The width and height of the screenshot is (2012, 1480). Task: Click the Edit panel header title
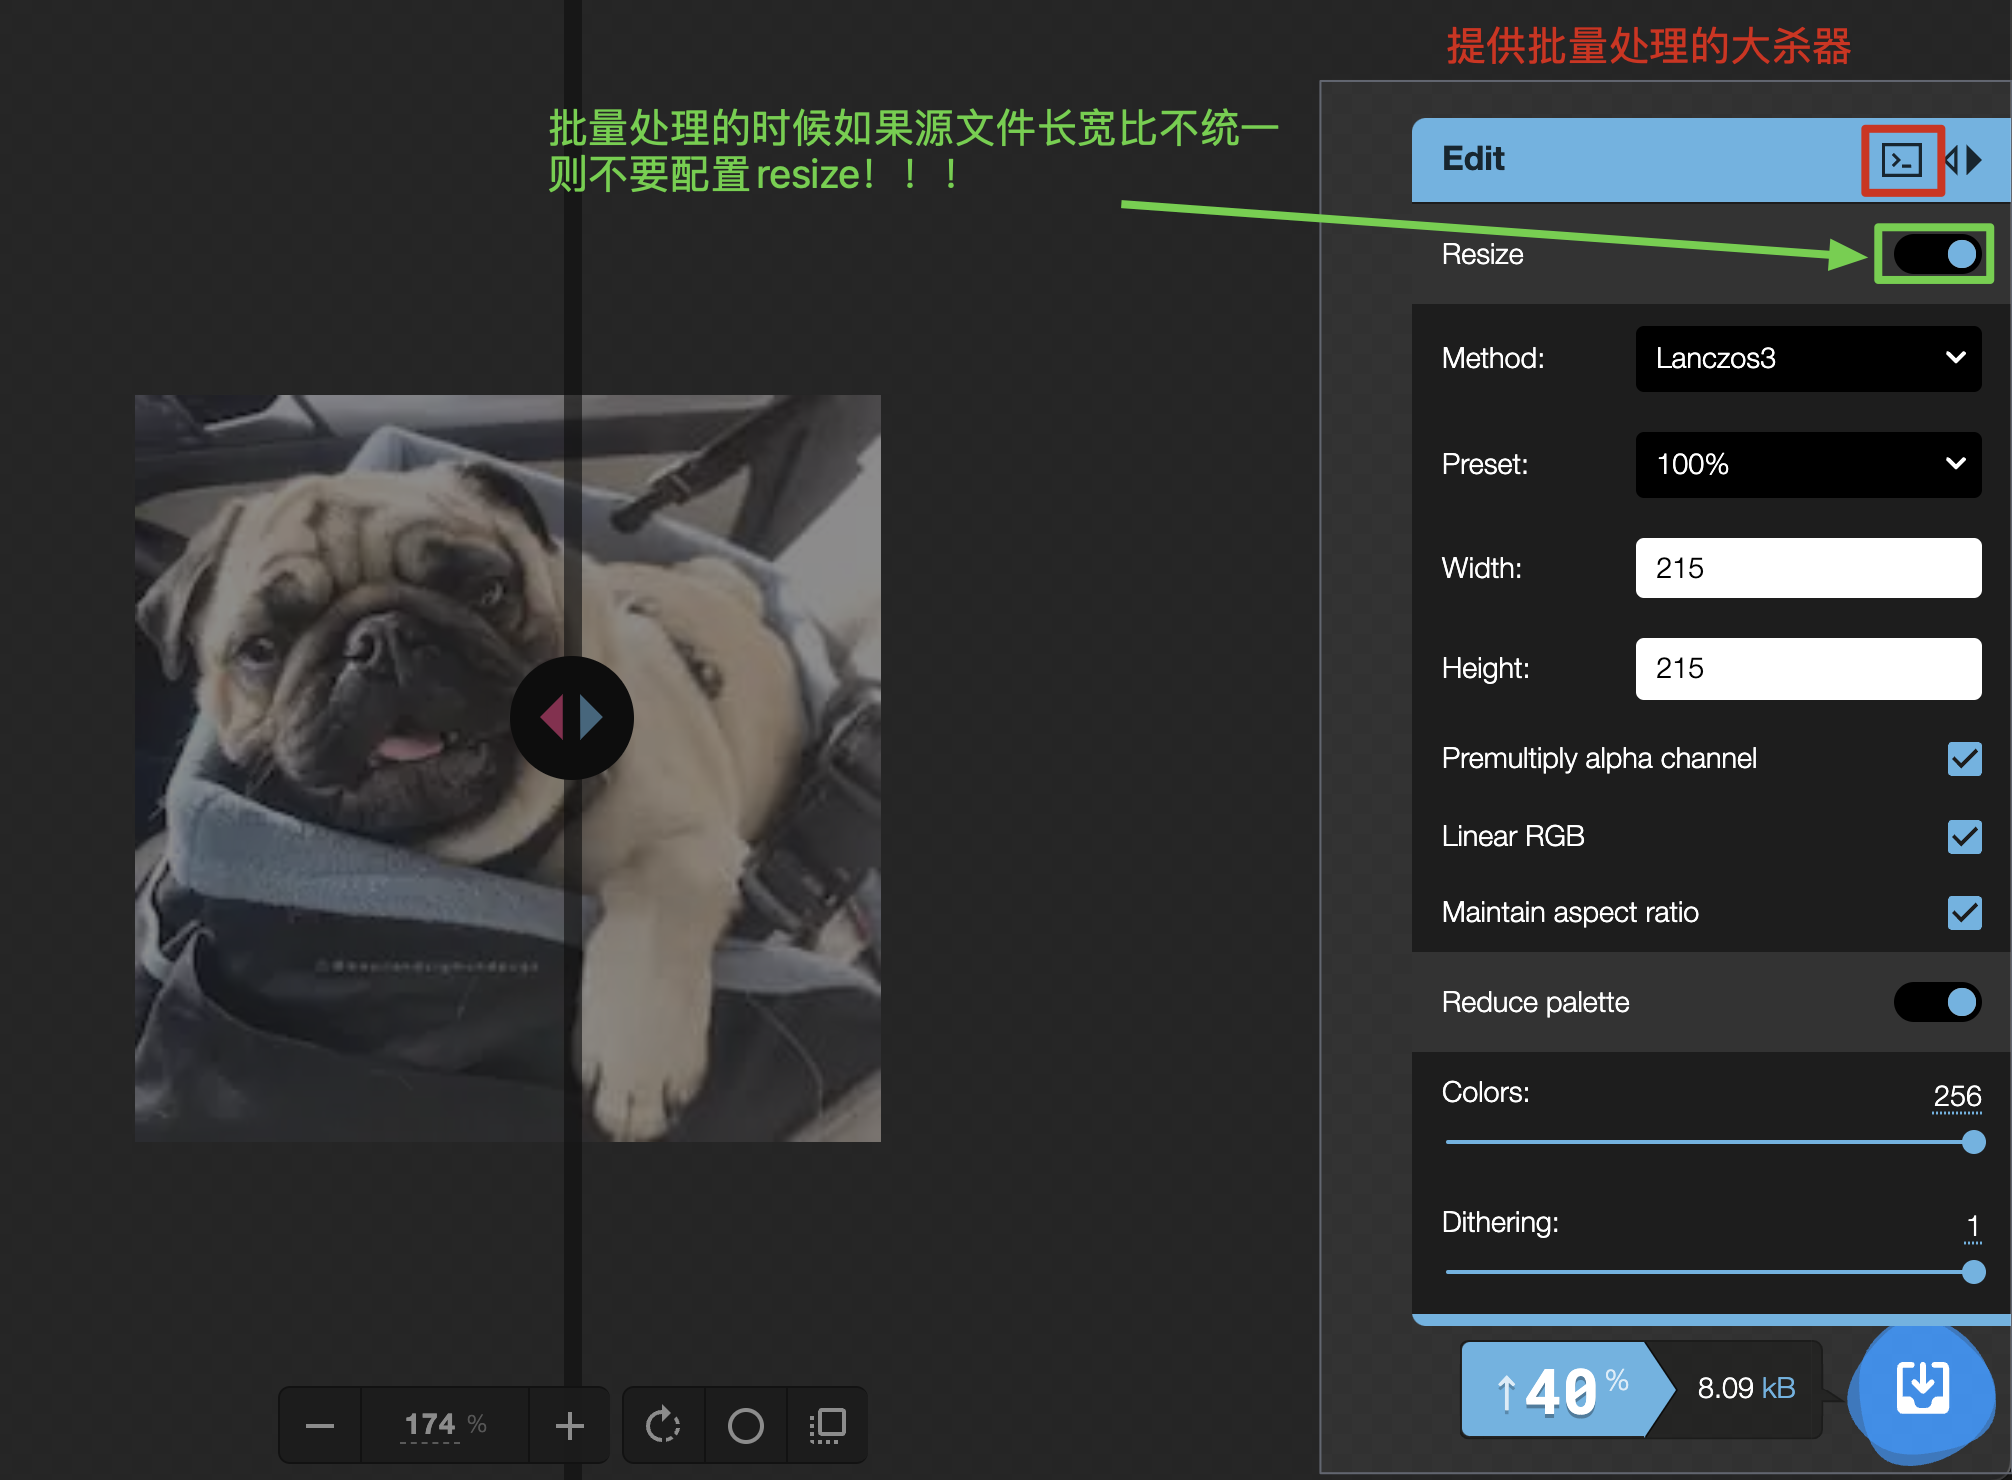coord(1473,159)
